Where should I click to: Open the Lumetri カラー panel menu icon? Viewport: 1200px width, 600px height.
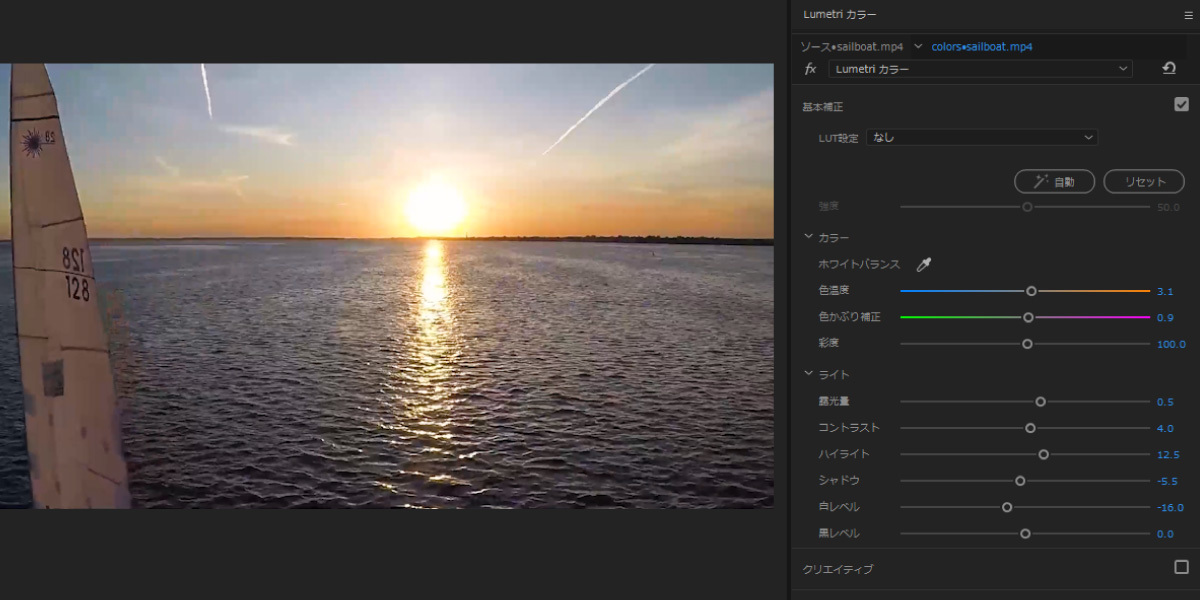pyautogui.click(x=1188, y=15)
